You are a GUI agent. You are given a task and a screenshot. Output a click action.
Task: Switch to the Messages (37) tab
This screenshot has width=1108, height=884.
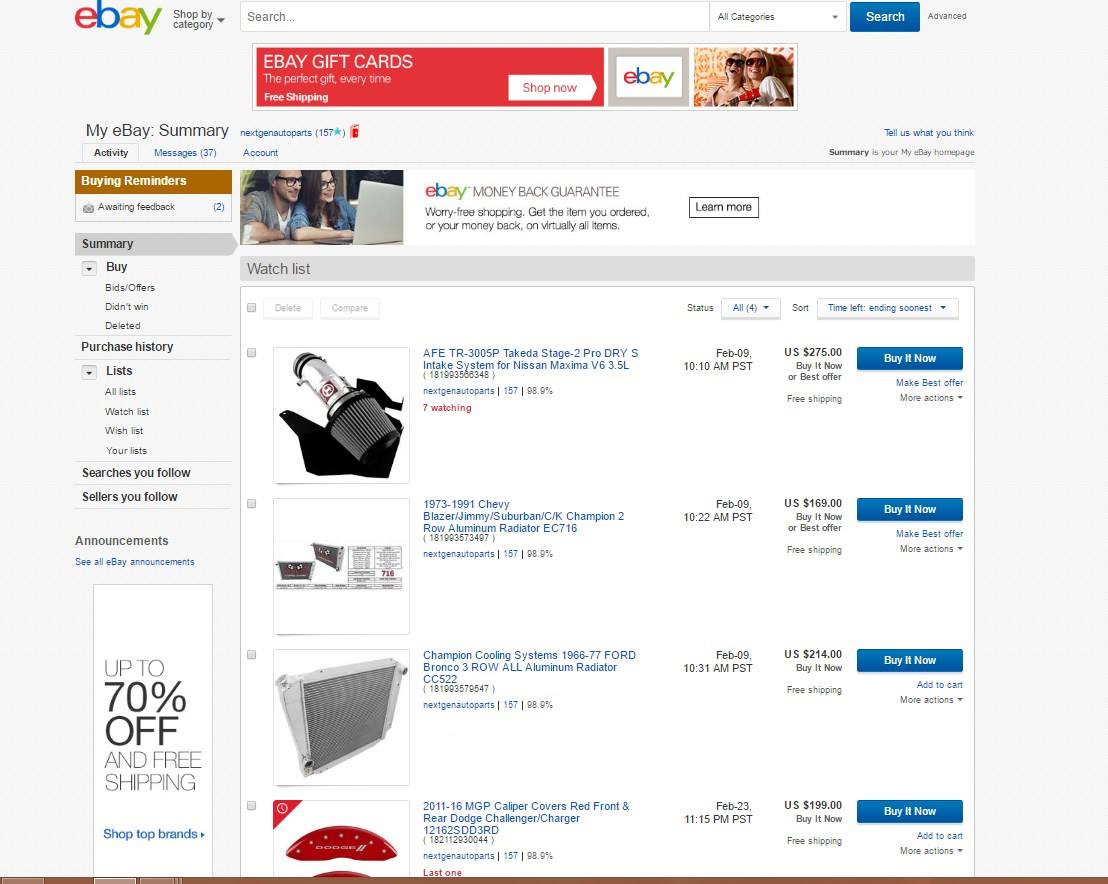(x=185, y=153)
